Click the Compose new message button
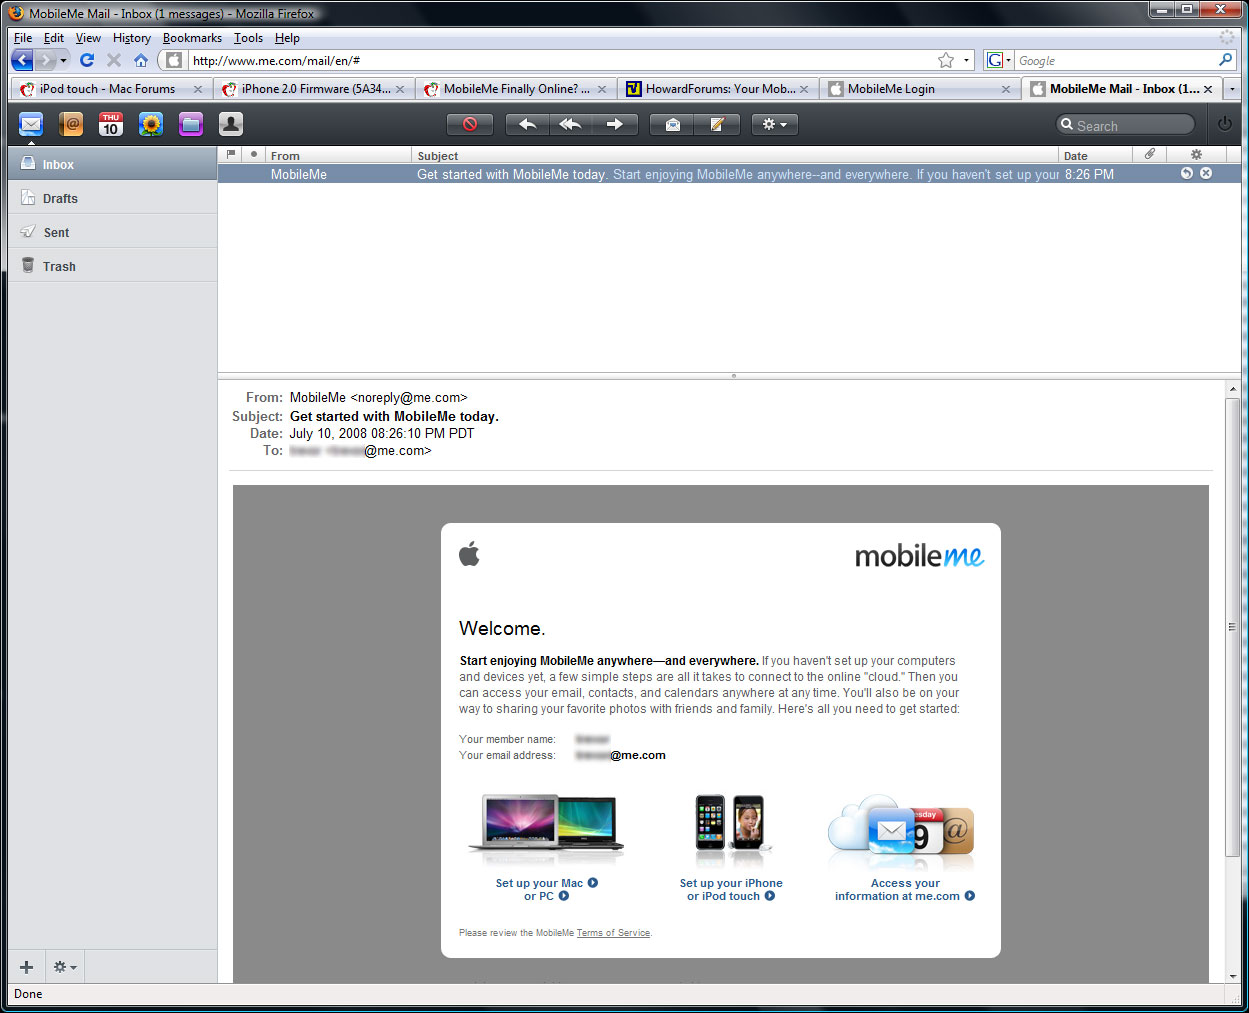The width and height of the screenshot is (1249, 1013). tap(717, 124)
